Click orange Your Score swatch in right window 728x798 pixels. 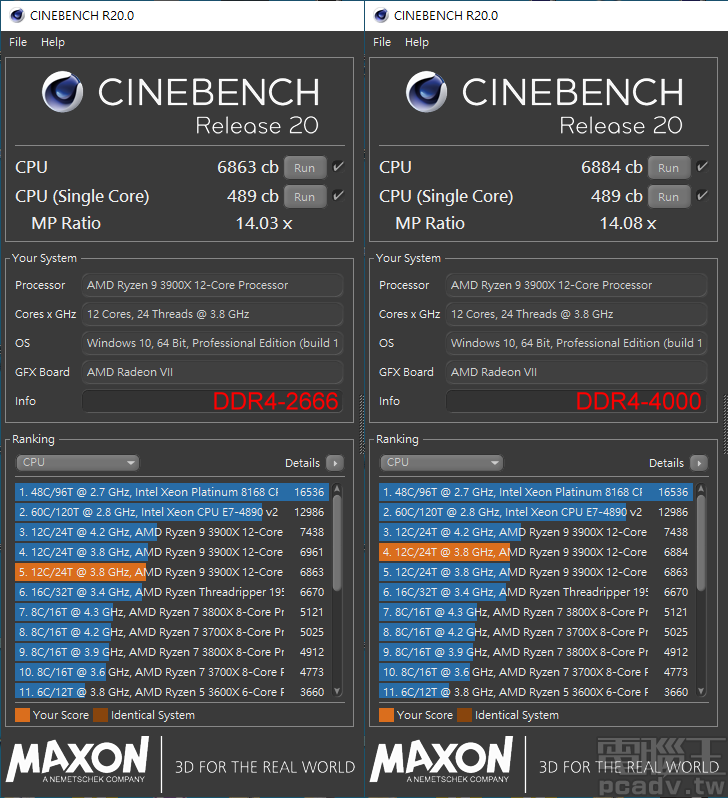(386, 715)
